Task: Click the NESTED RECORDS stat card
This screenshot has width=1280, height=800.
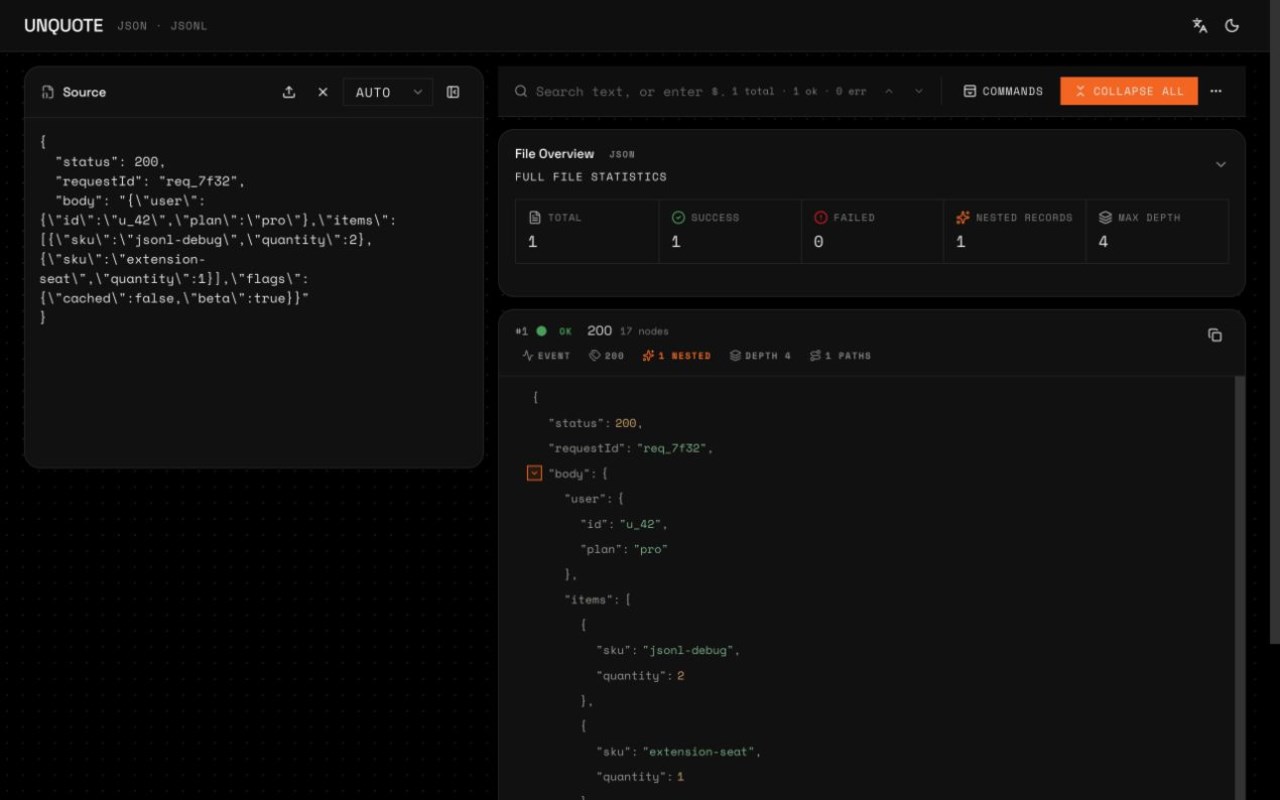Action: pos(1014,231)
